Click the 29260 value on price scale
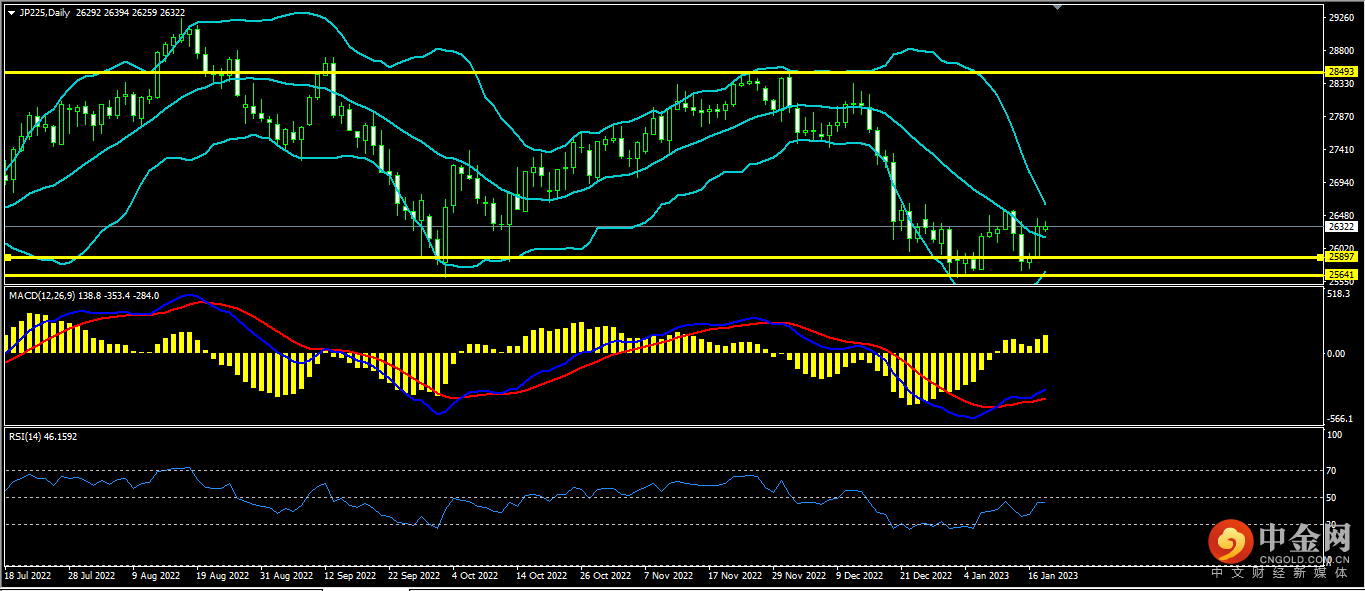Screen dimensions: 1365x591 (x=1341, y=18)
